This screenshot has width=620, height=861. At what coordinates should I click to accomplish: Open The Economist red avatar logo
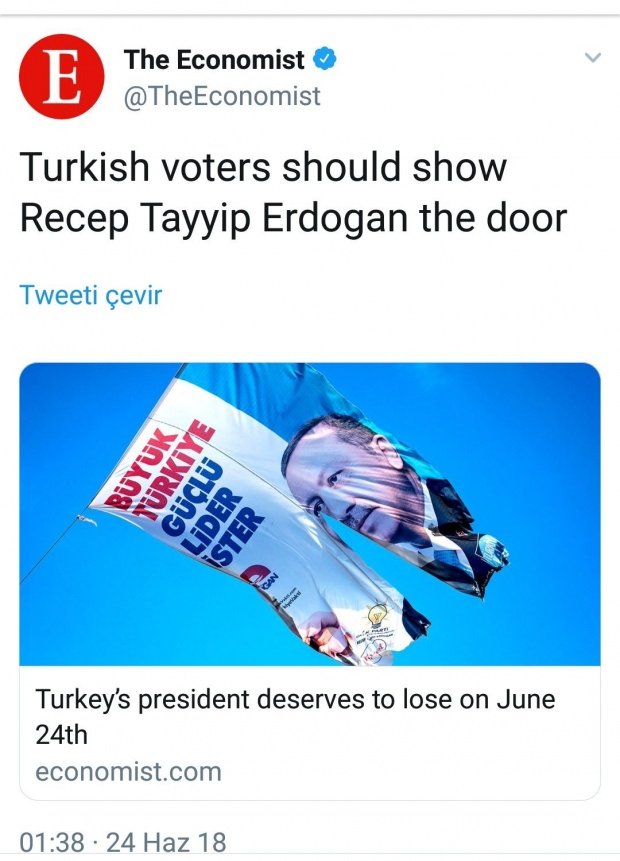(61, 76)
